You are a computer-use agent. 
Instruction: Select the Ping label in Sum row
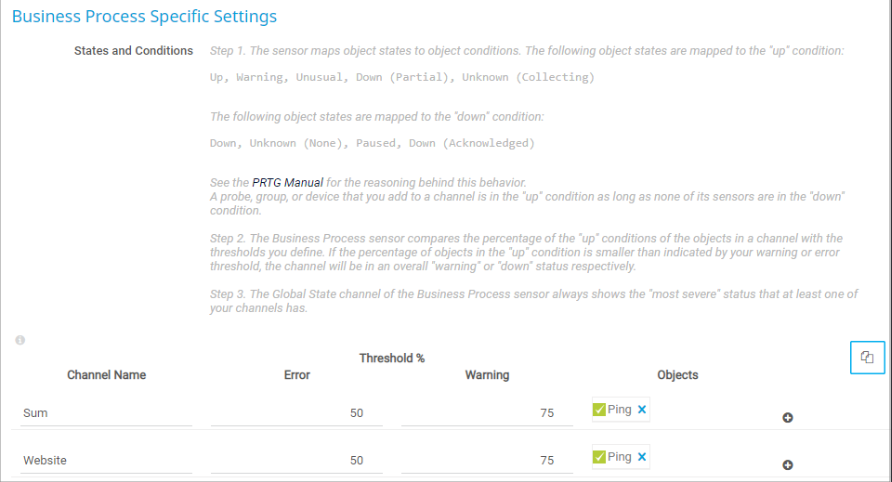pos(620,410)
